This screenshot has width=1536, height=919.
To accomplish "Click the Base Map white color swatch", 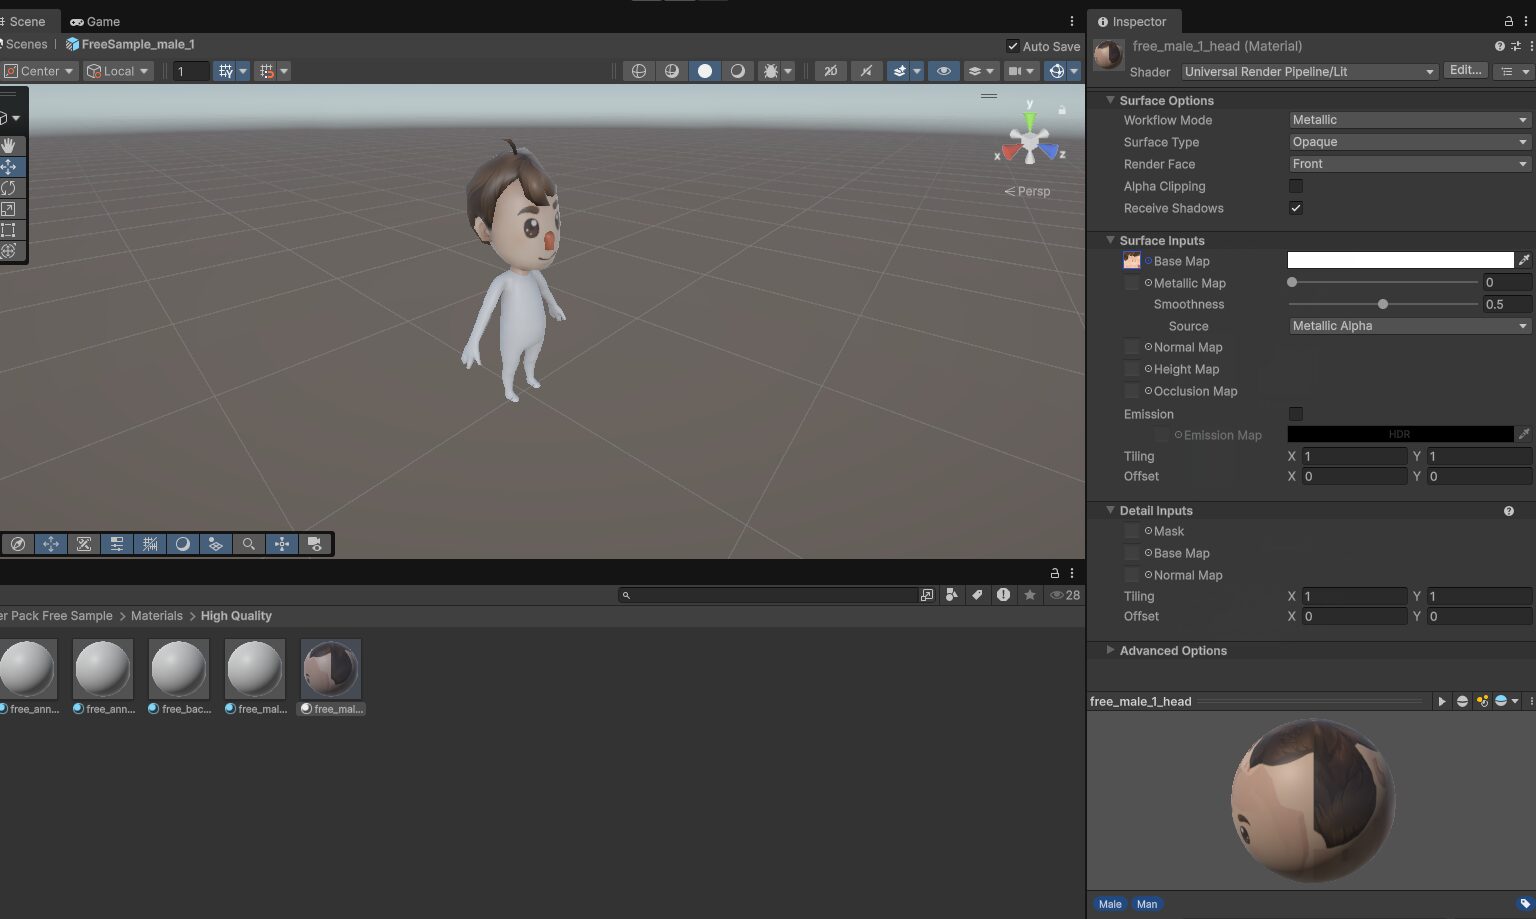I will pos(1400,261).
